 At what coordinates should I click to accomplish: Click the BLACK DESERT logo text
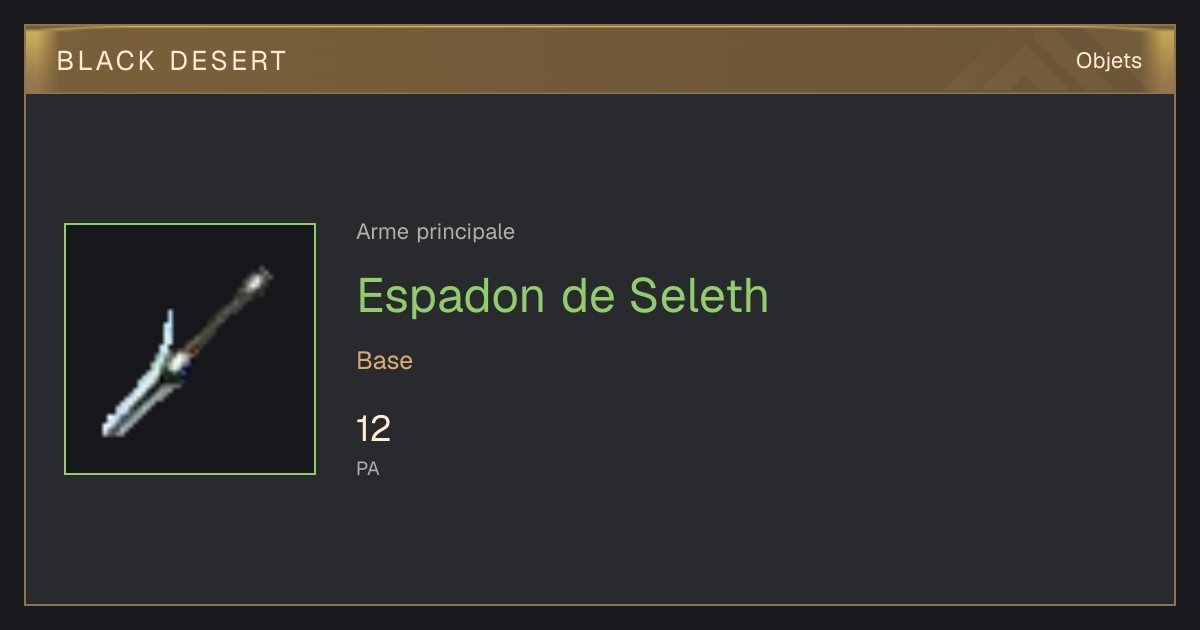pos(172,61)
